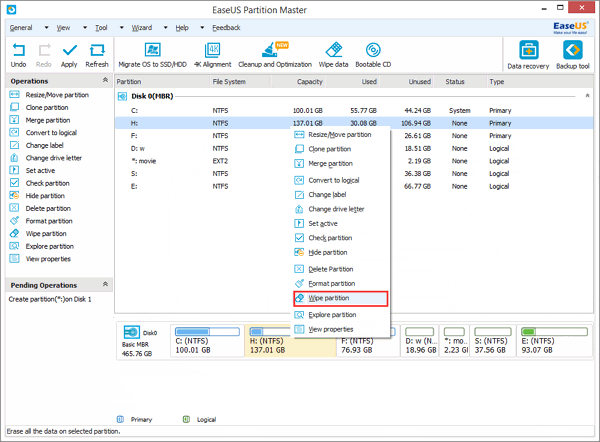600x442 pixels.
Task: Select the C: partition row
Action: tap(354, 111)
